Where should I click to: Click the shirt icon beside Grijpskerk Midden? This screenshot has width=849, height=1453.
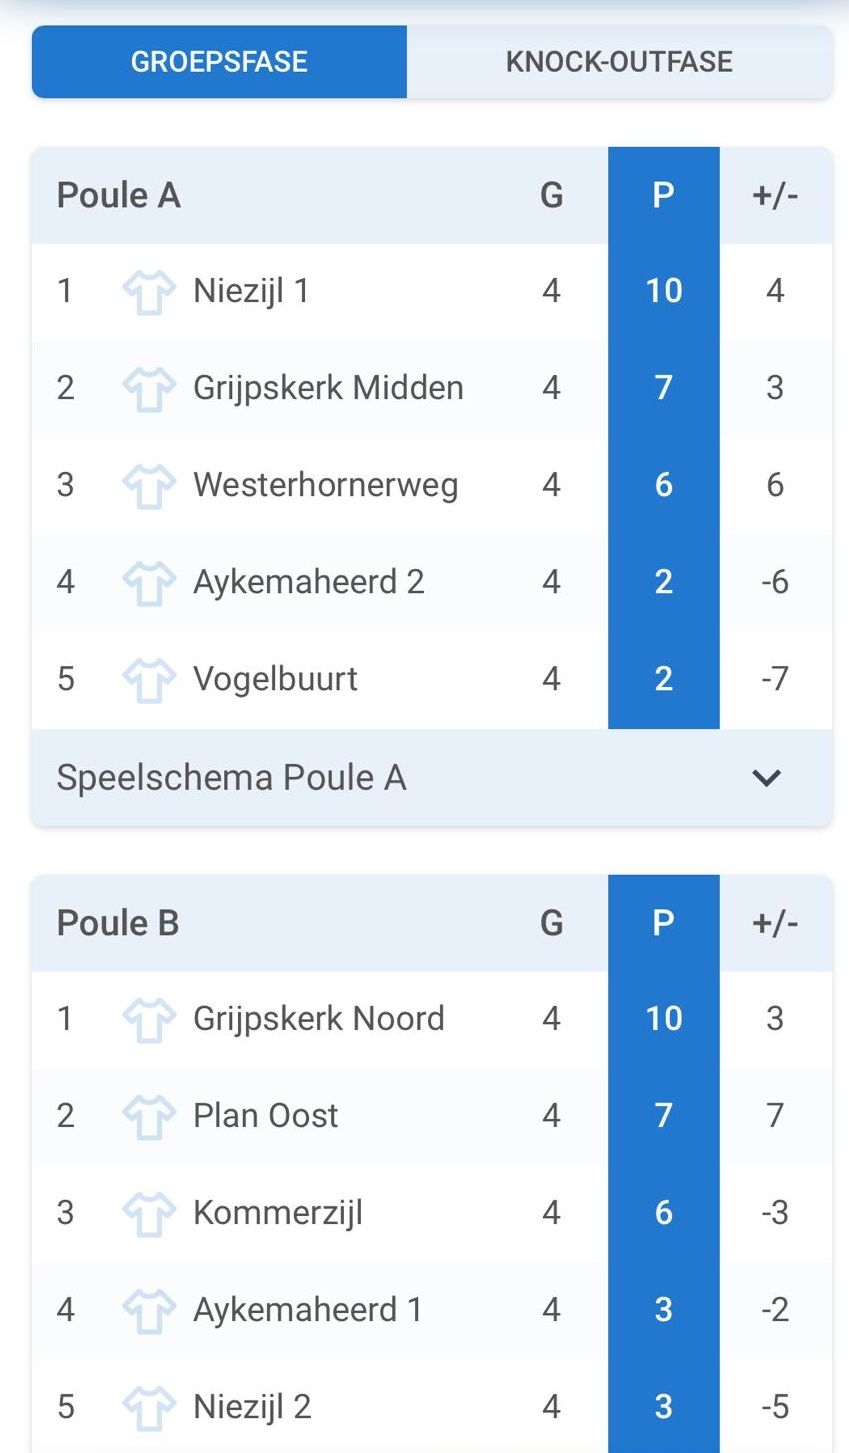(x=148, y=389)
